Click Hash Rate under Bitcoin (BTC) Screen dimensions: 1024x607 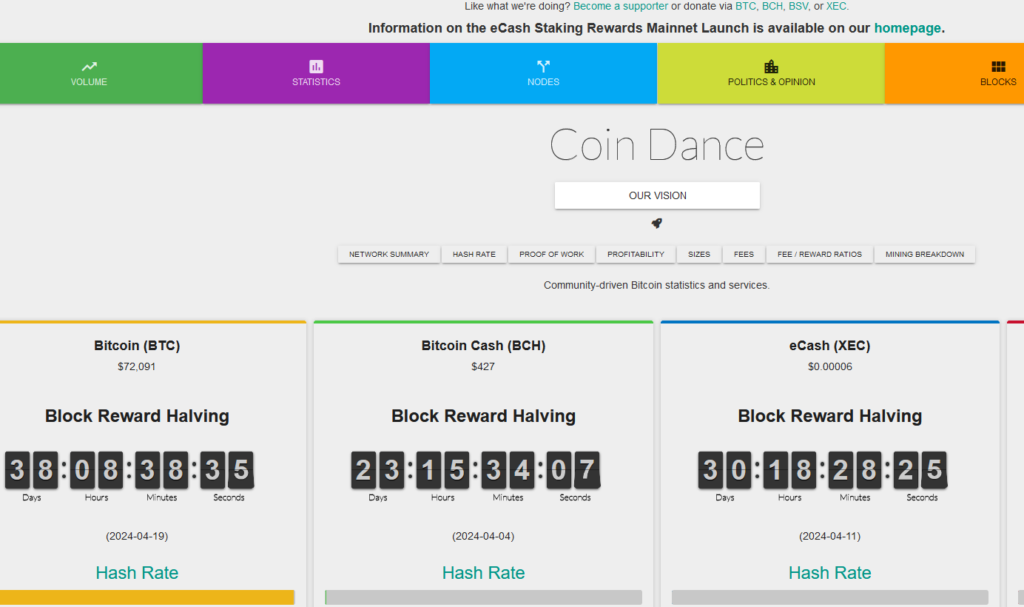[137, 572]
